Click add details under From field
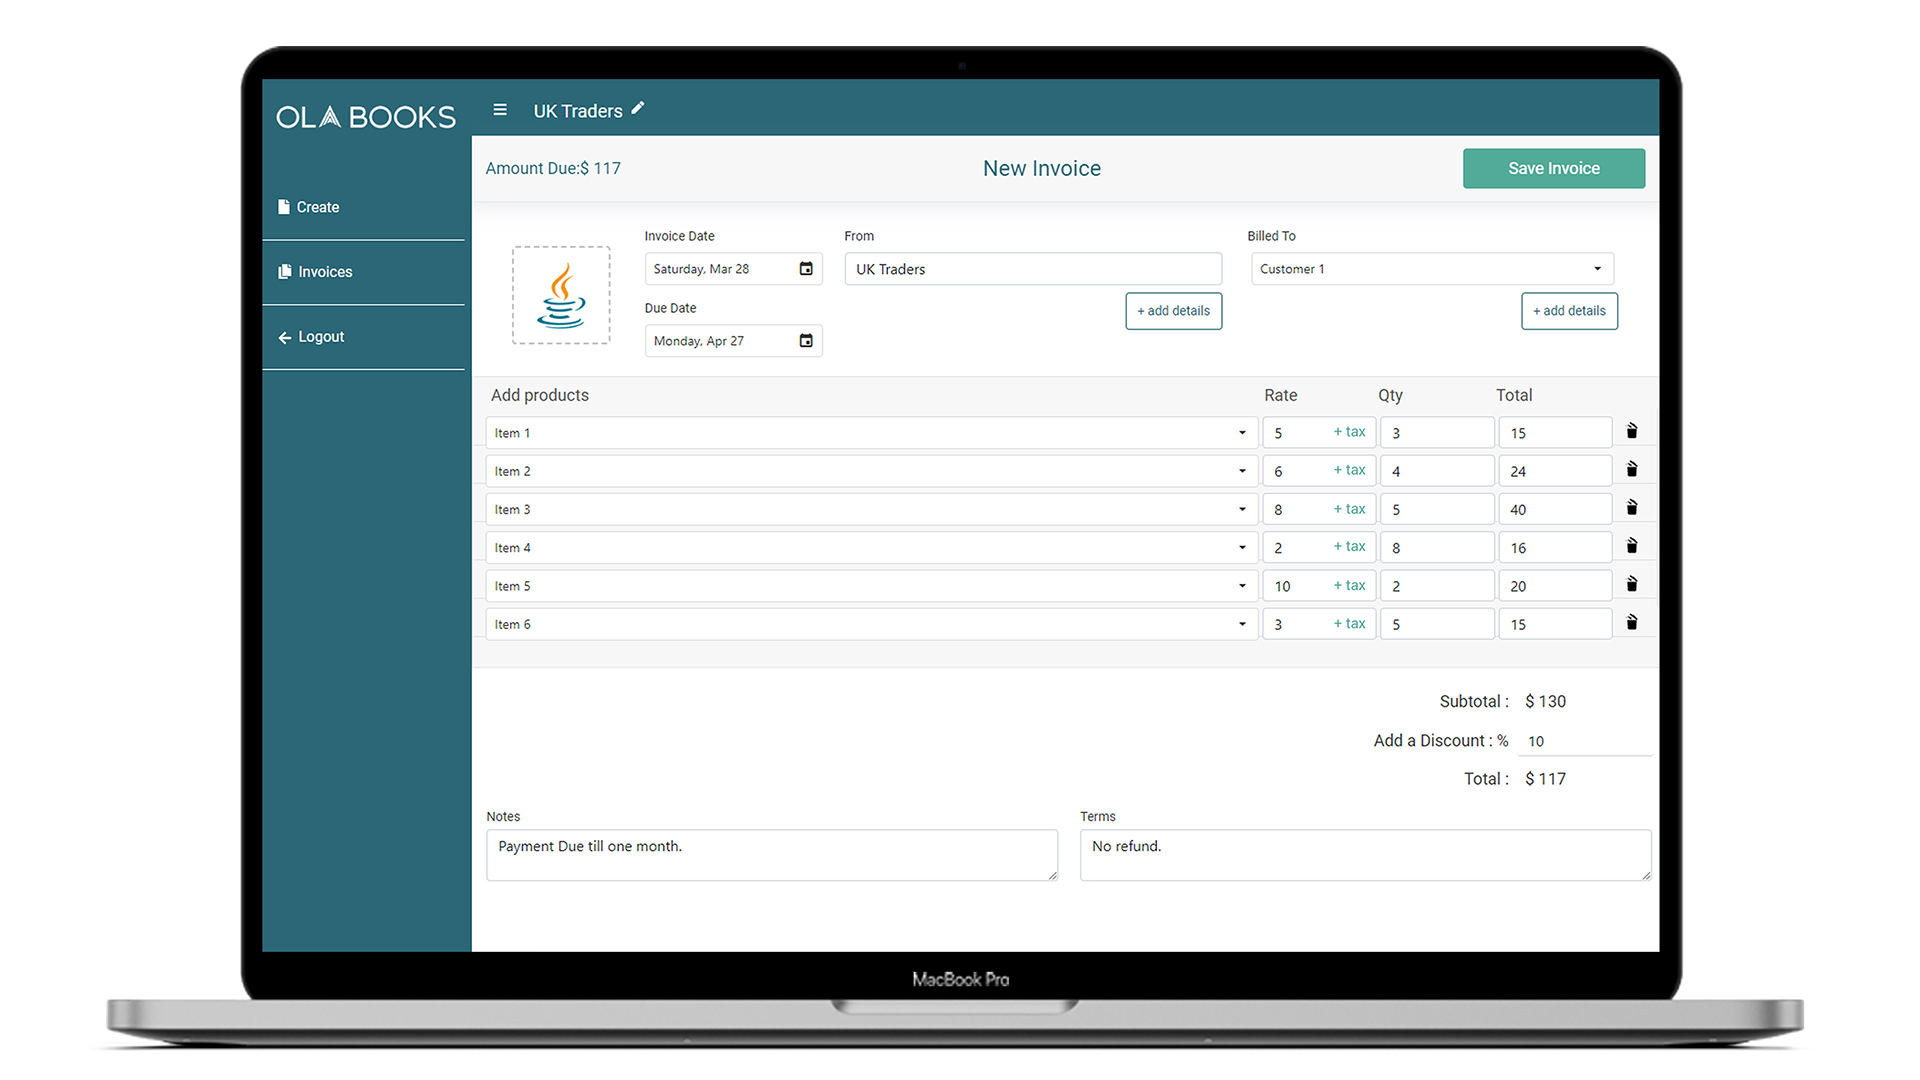Viewport: 1920px width, 1080px height. click(1173, 311)
